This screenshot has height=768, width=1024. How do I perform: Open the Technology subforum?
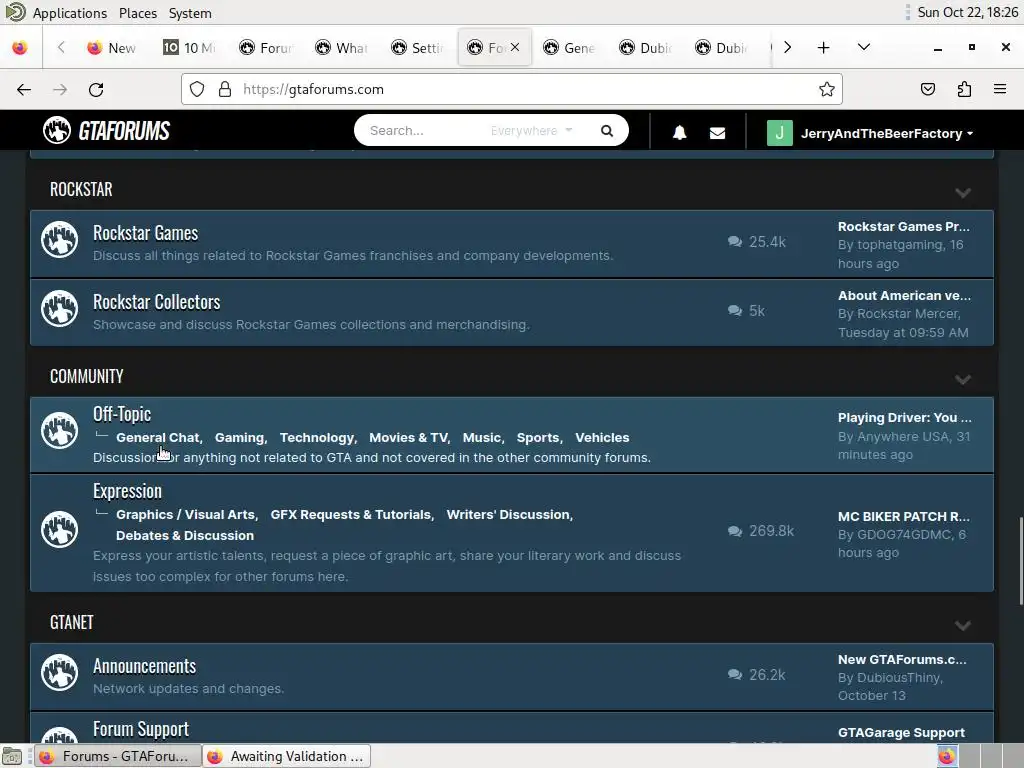[317, 438]
